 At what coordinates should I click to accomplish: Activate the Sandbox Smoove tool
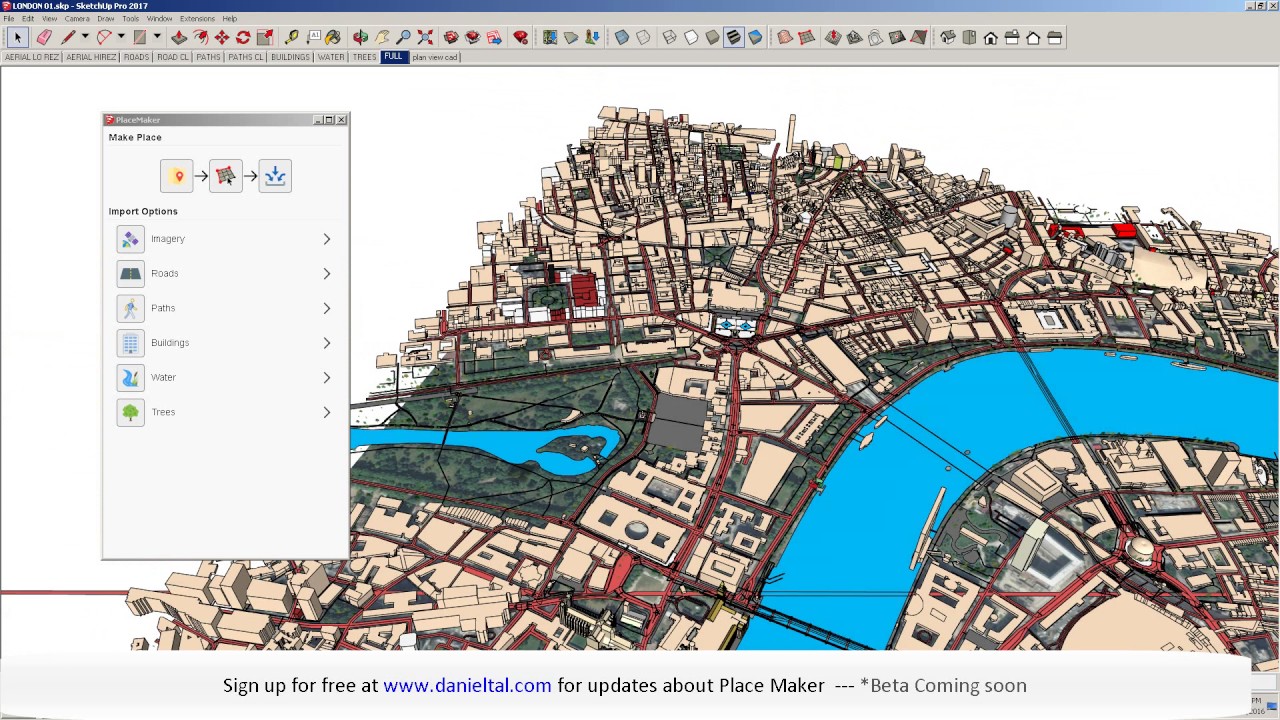833,37
